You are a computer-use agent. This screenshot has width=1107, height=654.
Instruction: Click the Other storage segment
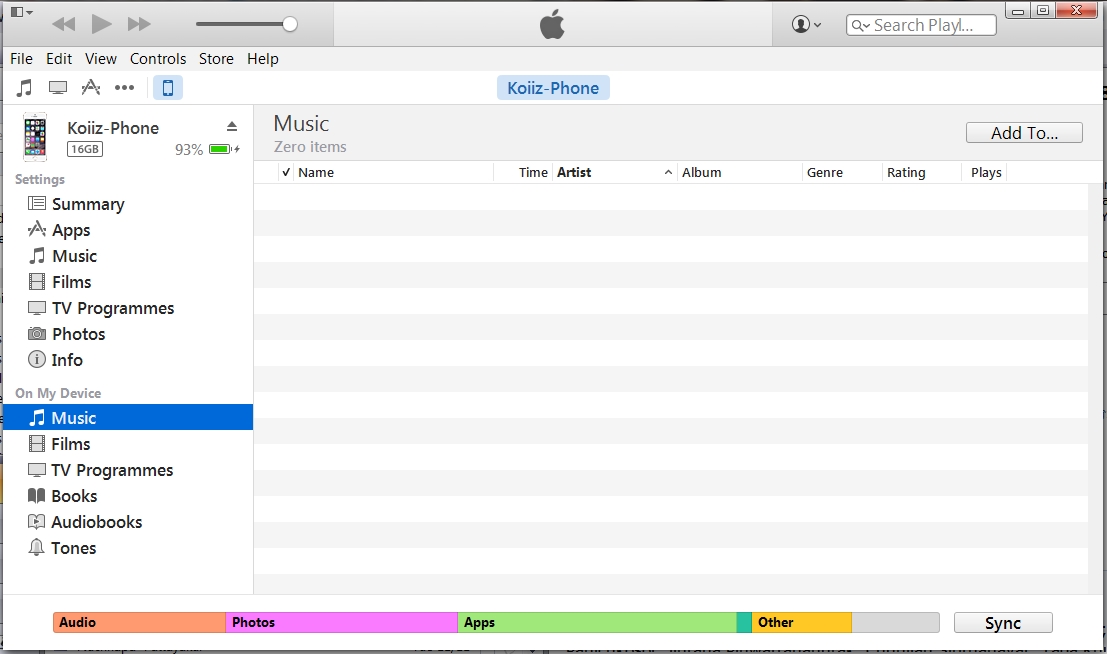click(x=801, y=622)
